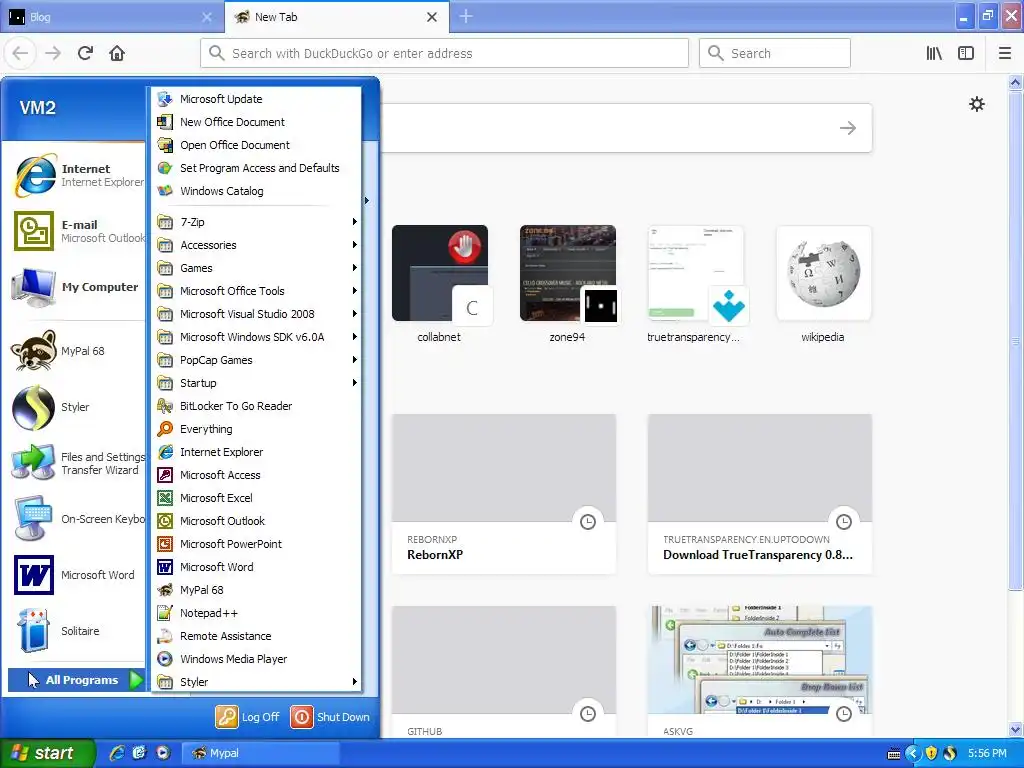1024x768 pixels.
Task: Launch Internet Explorer from All Programs list
Action: pyautogui.click(x=257, y=452)
